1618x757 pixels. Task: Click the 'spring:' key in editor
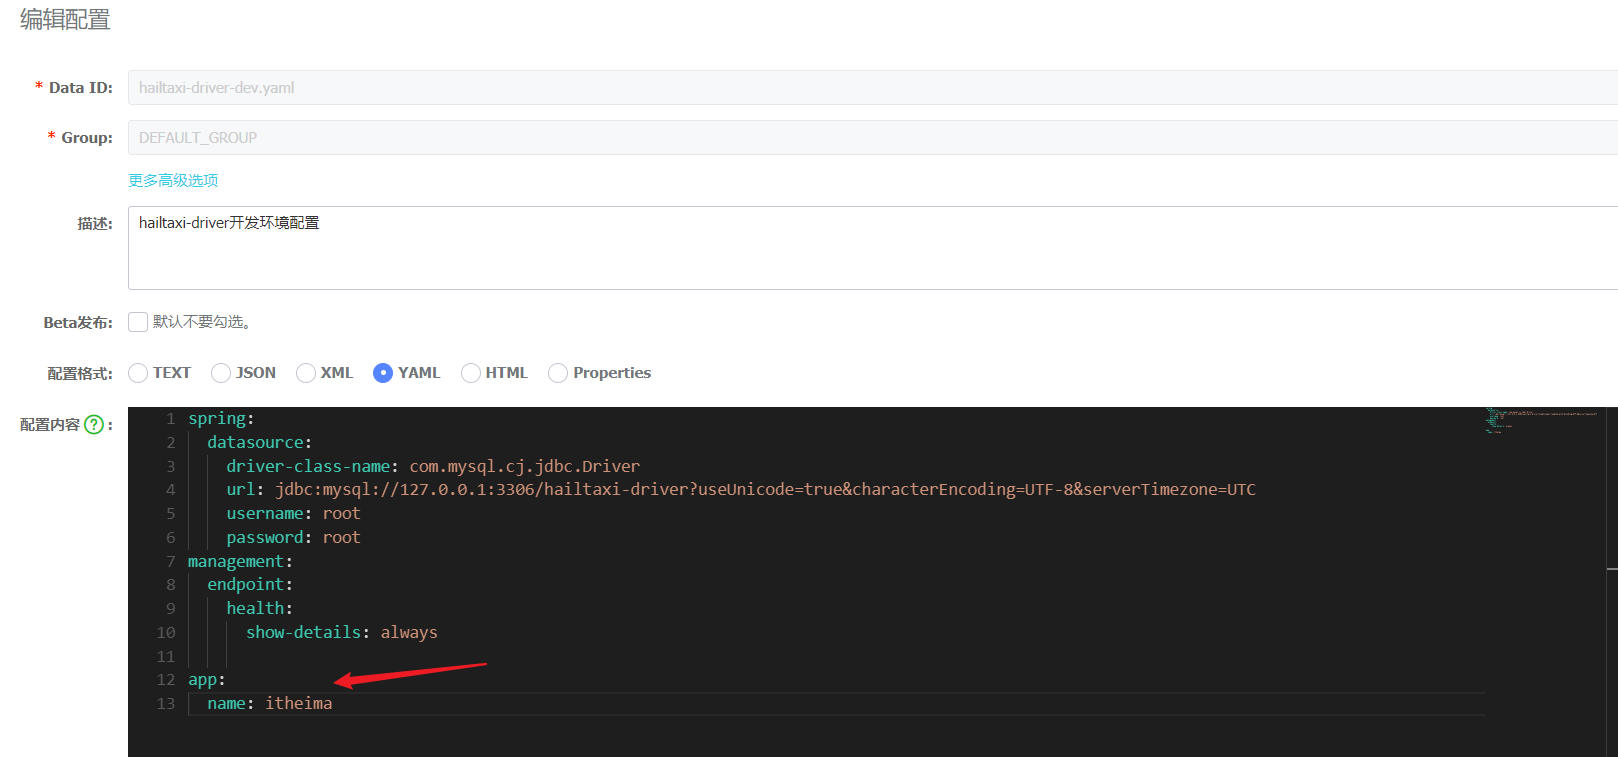click(x=221, y=419)
